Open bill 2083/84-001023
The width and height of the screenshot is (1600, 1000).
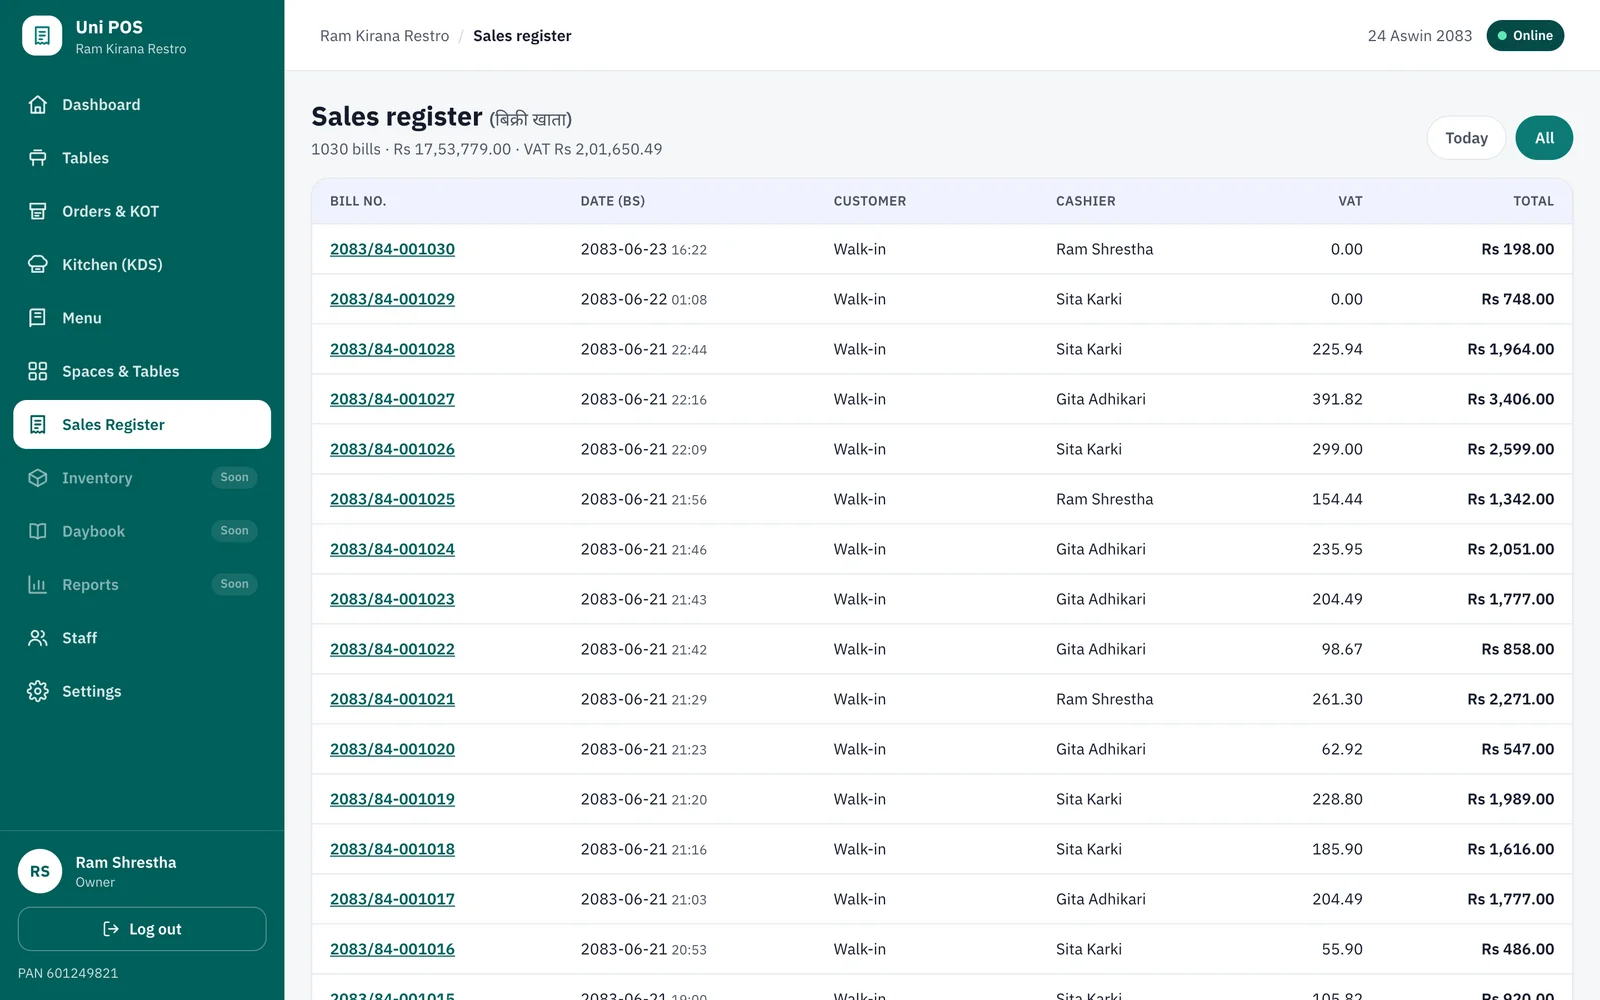392,599
